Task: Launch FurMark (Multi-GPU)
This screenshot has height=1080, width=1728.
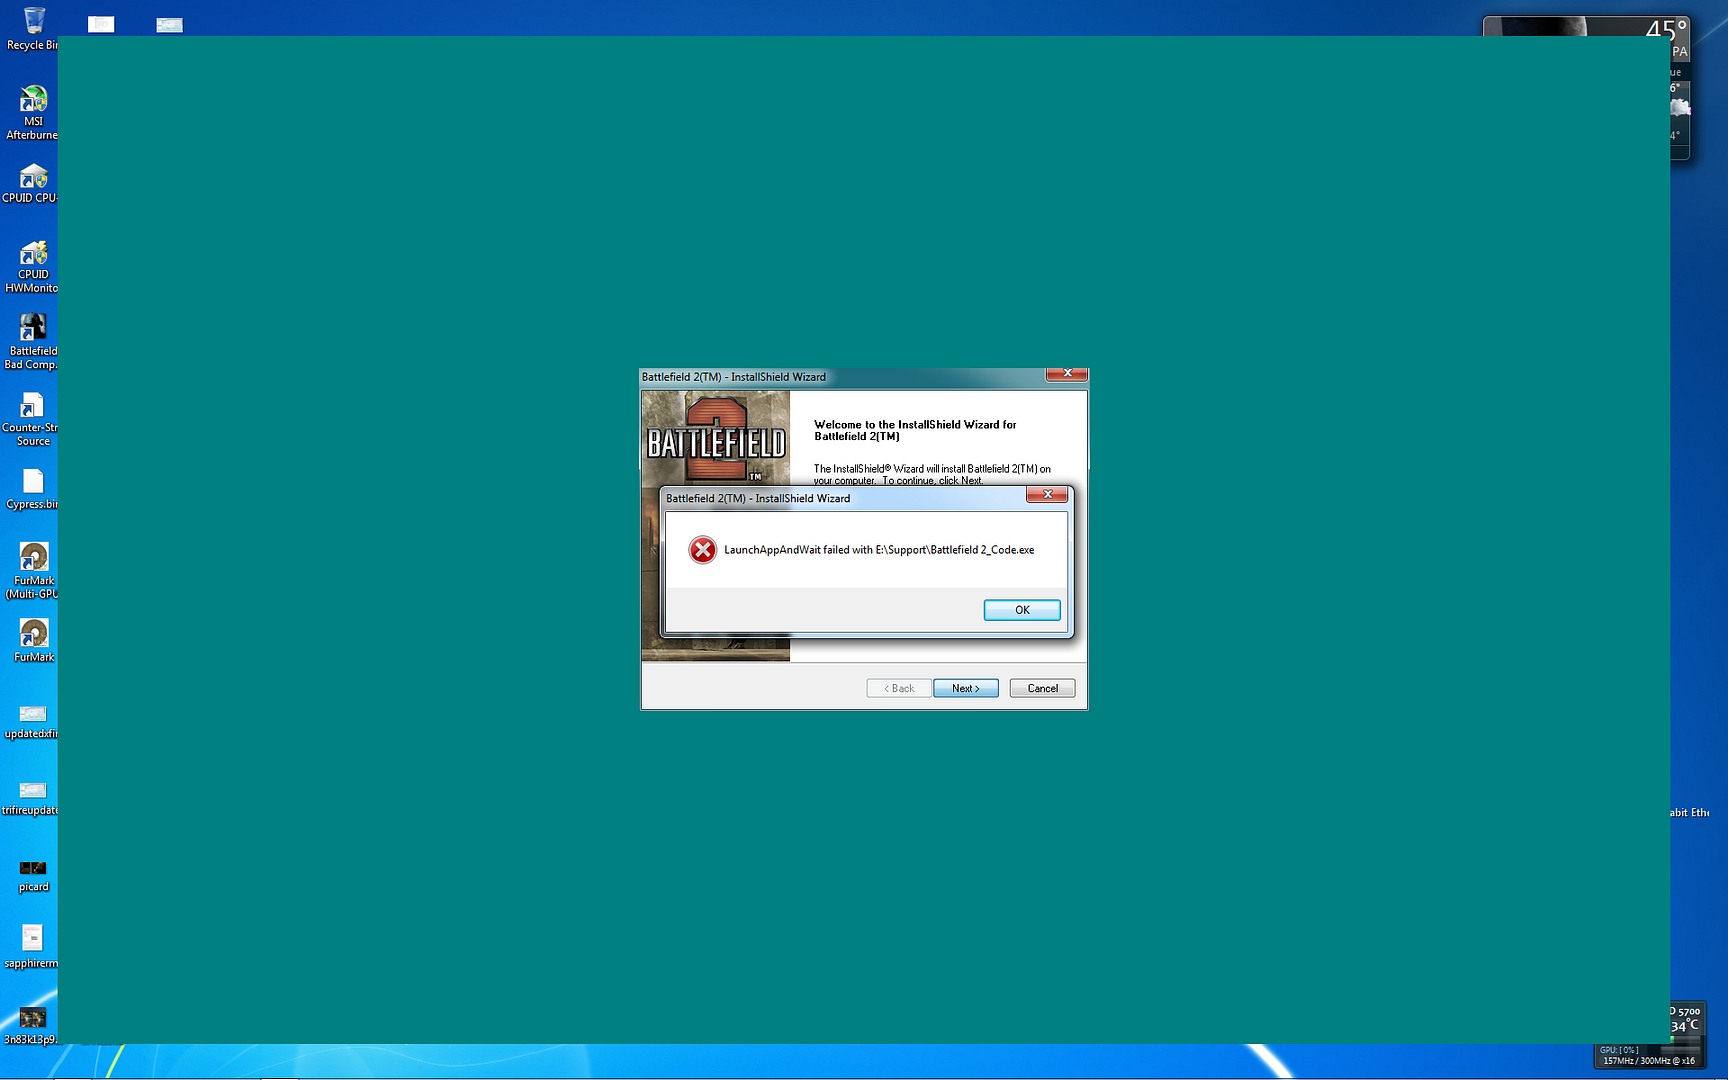Action: point(32,557)
